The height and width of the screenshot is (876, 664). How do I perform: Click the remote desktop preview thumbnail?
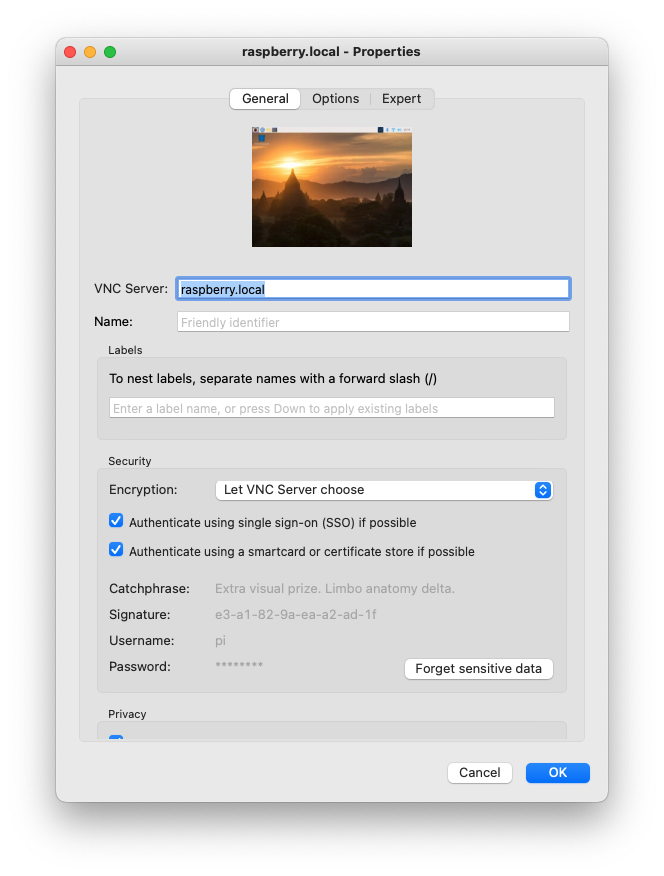pos(331,187)
